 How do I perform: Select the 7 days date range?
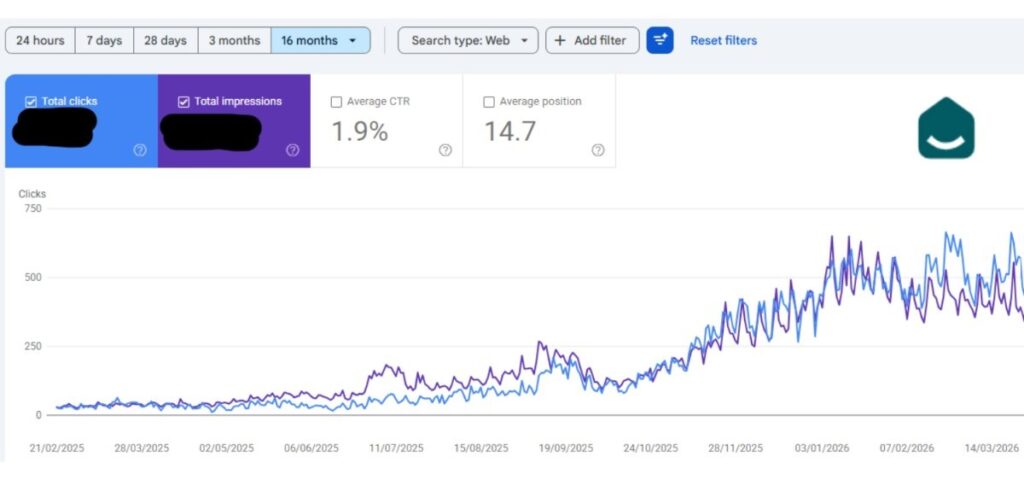point(104,40)
